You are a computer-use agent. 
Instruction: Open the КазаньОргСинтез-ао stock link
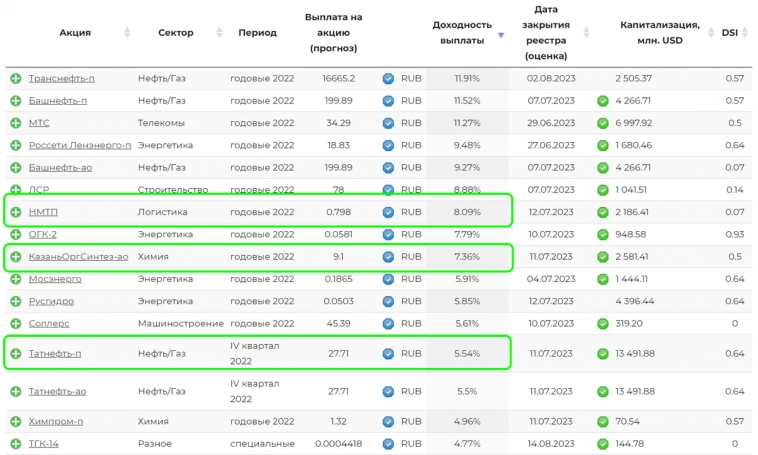(x=78, y=257)
